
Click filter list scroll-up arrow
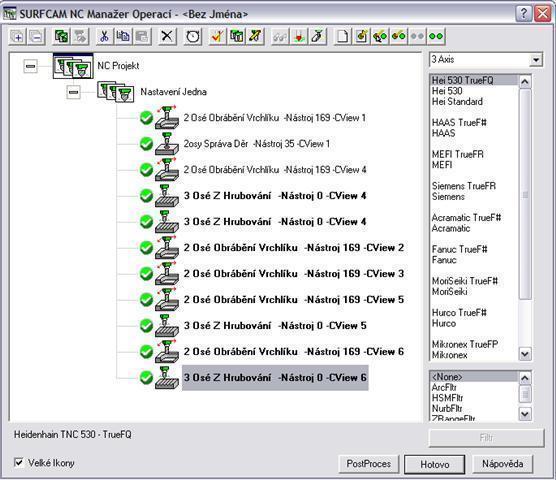point(525,378)
